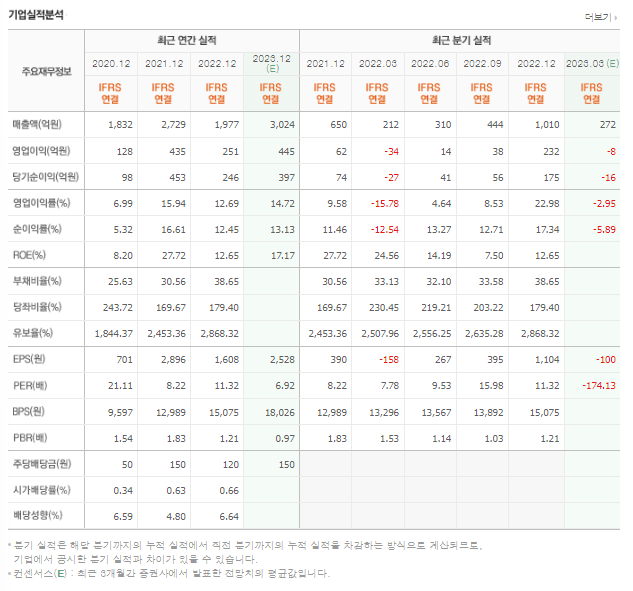This screenshot has width=633, height=591.
Task: Click the red -27 net income value
Action: [392, 178]
